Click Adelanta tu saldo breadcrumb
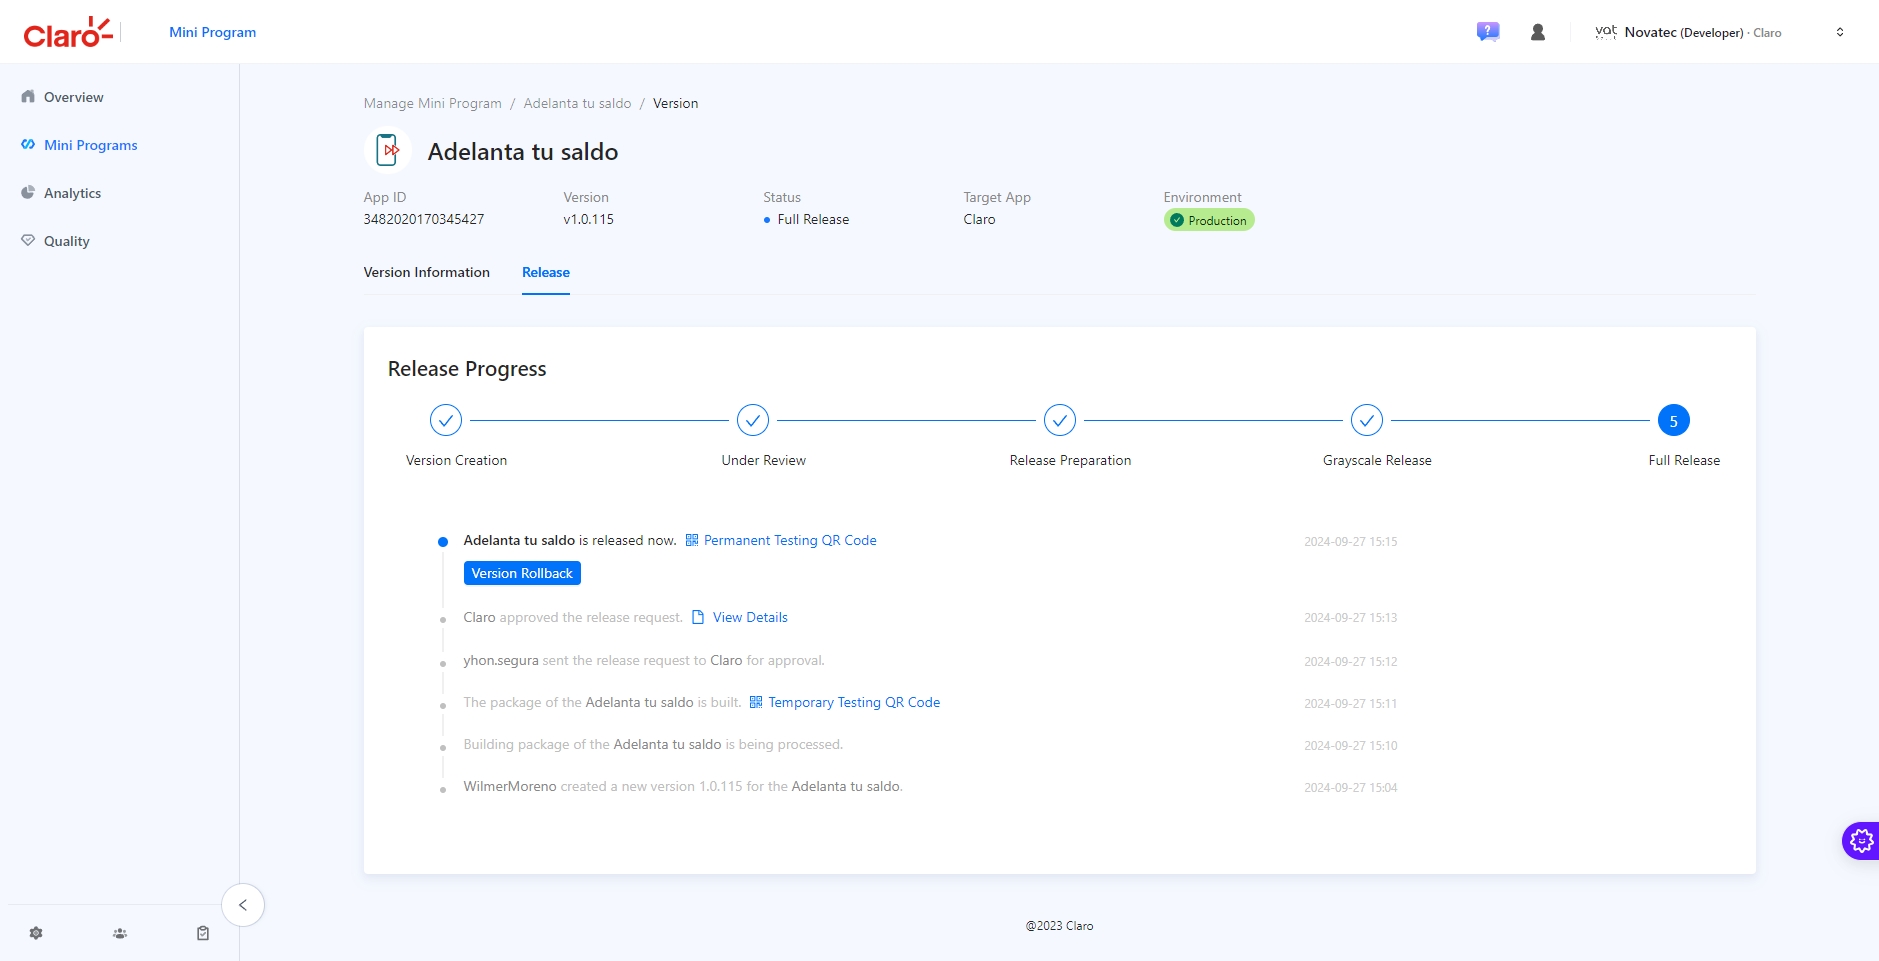The width and height of the screenshot is (1879, 961). pyautogui.click(x=577, y=103)
